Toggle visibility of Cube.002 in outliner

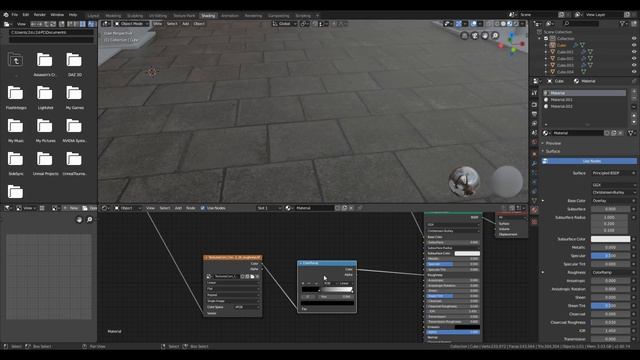(634, 58)
